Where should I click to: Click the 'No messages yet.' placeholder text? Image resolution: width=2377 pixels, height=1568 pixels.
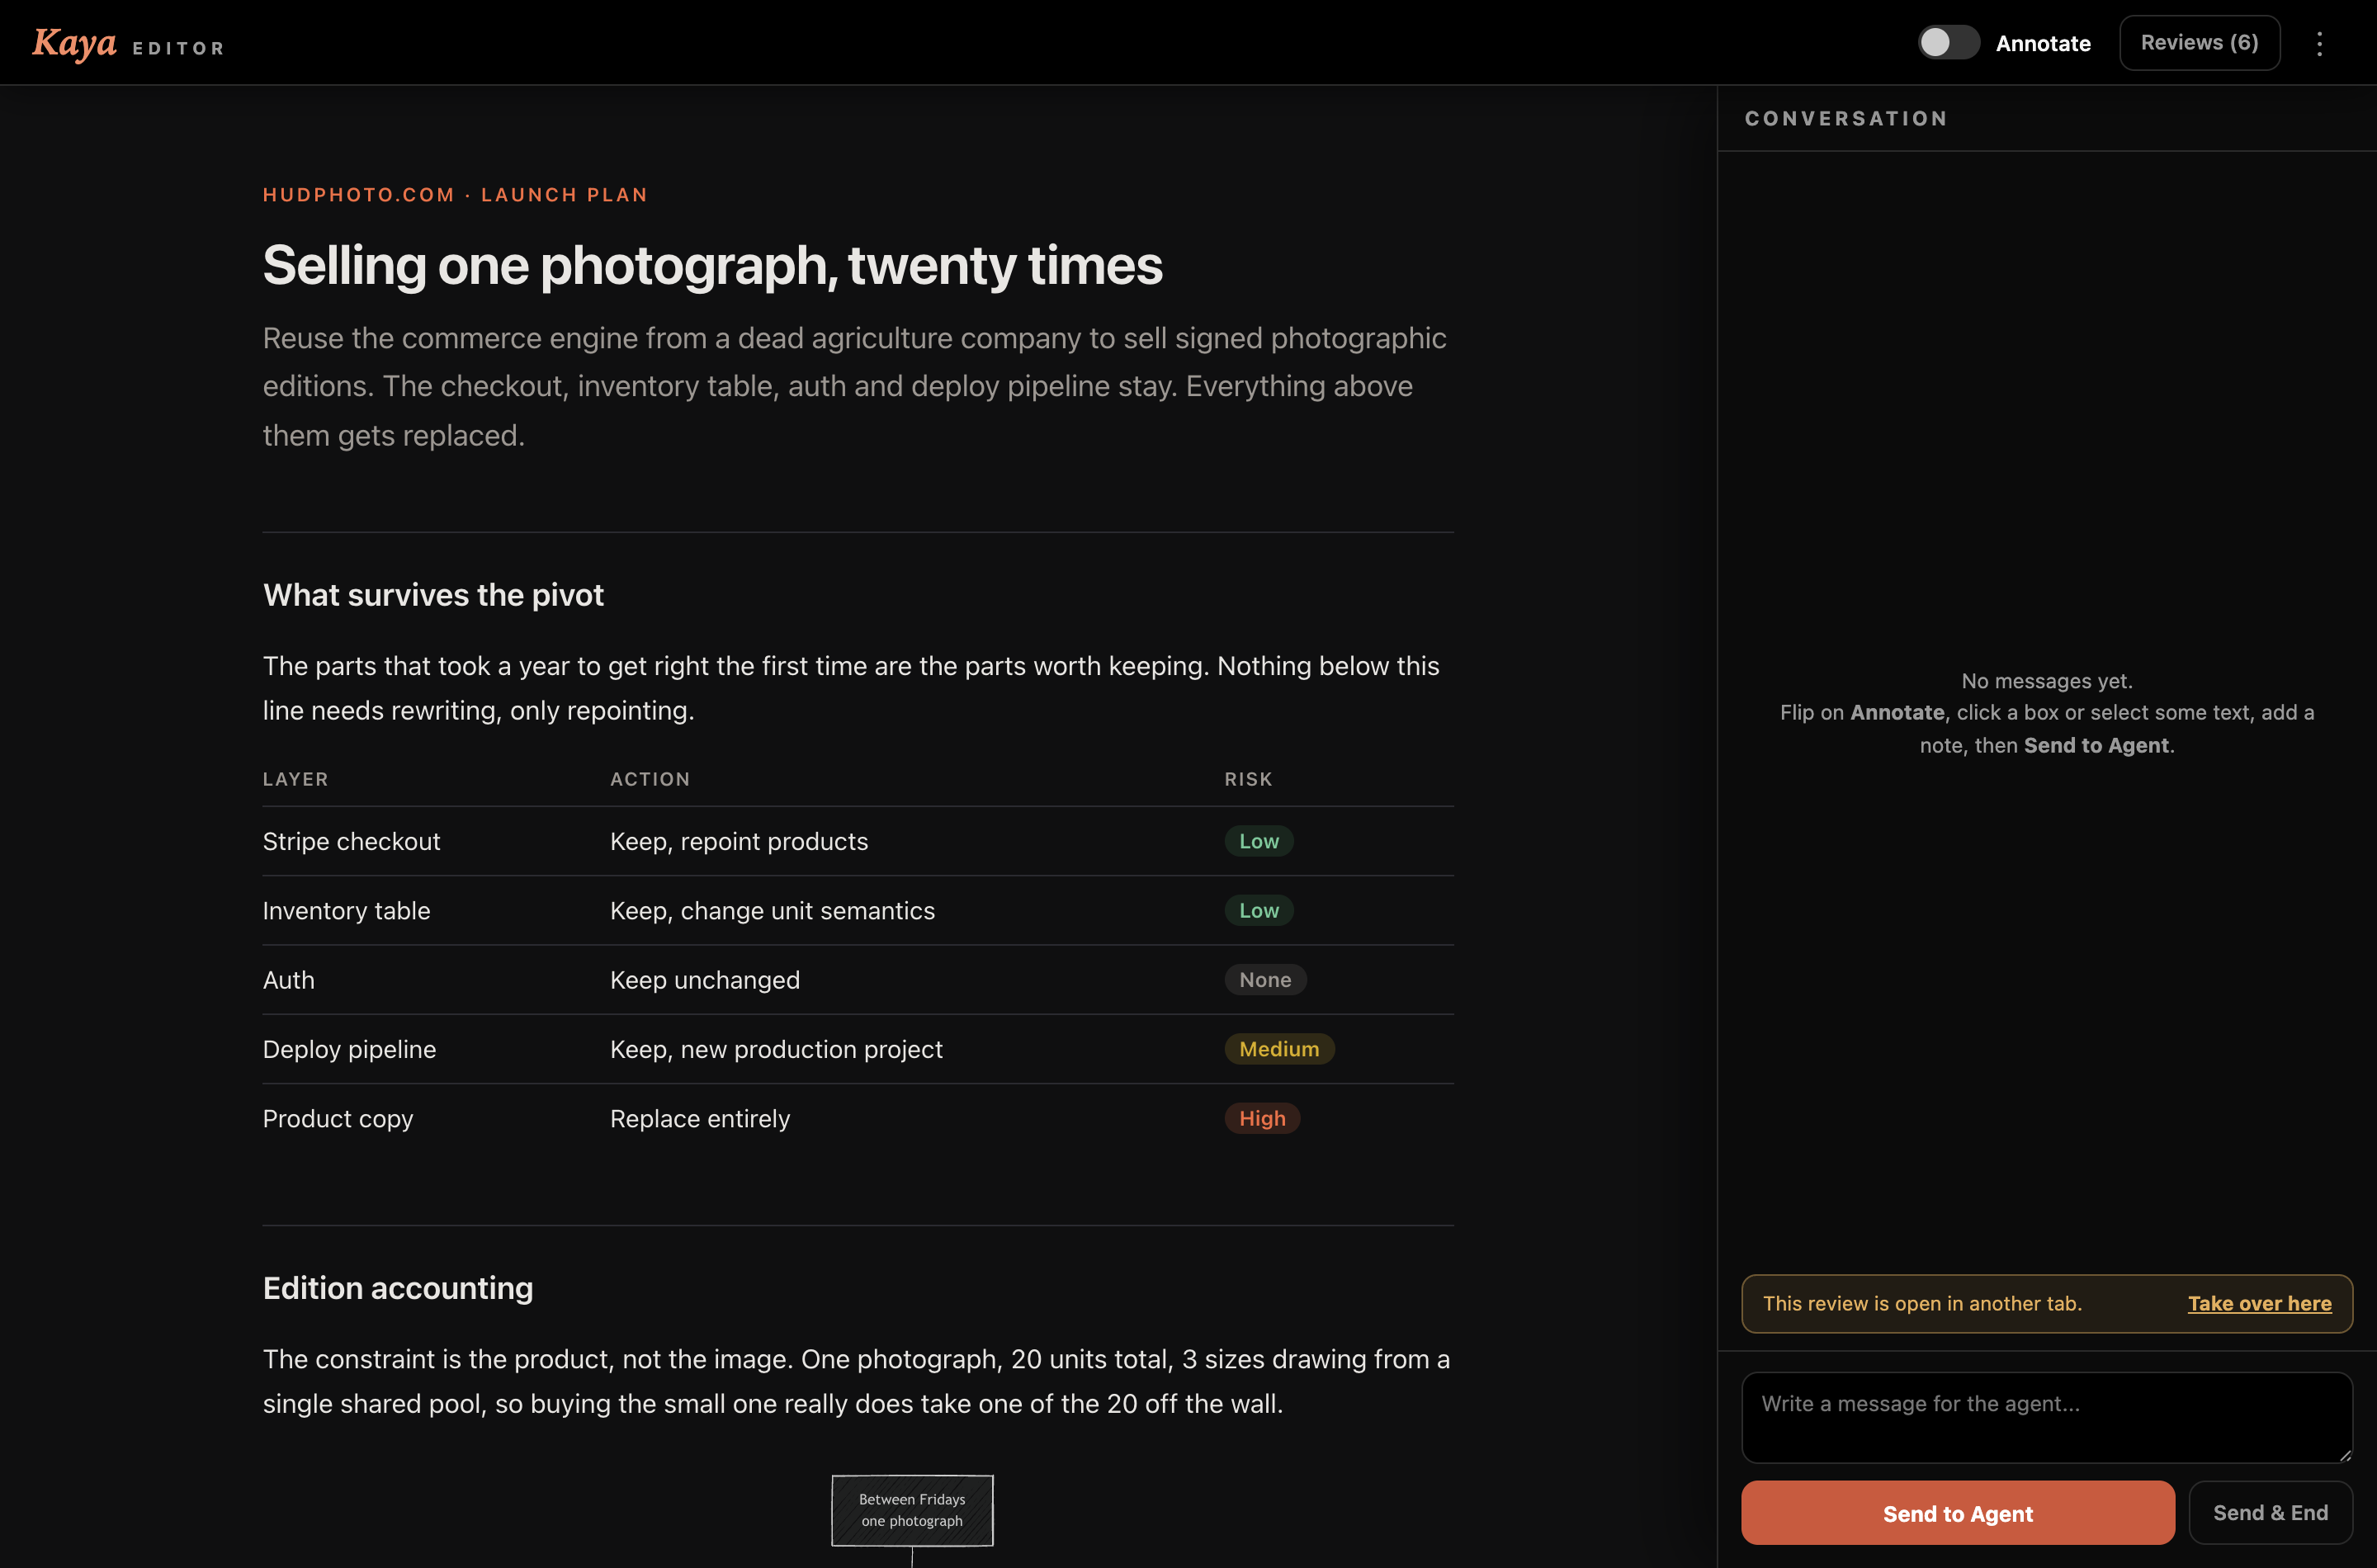tap(2047, 681)
